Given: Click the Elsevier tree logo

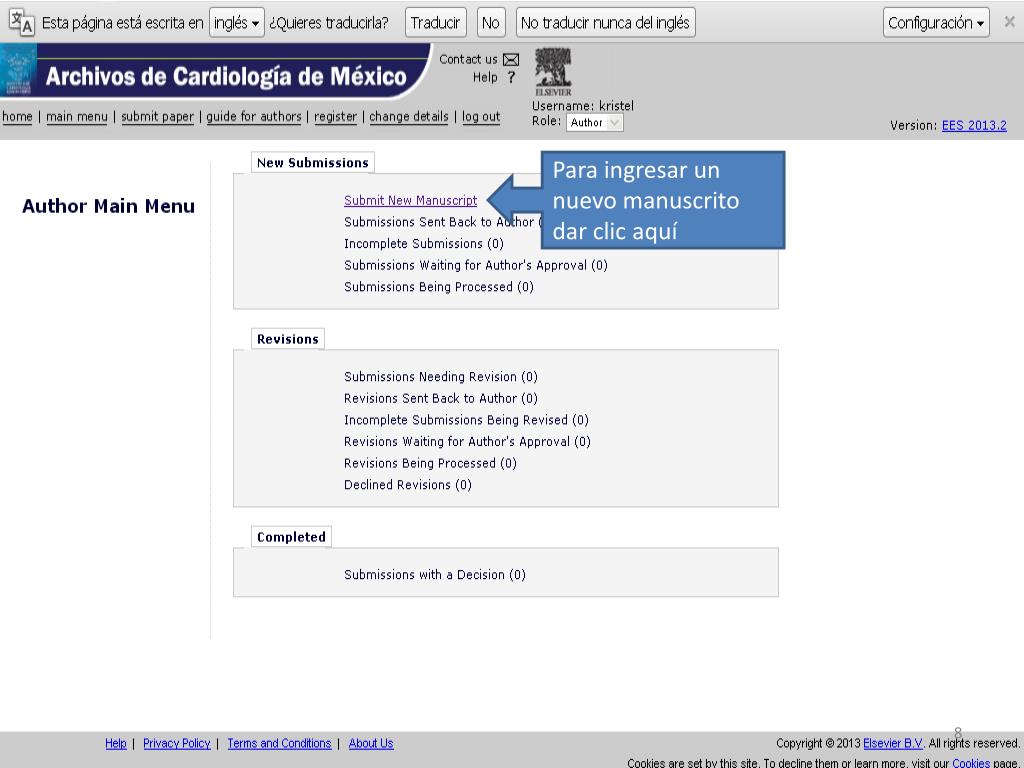Looking at the screenshot, I should pos(553,70).
